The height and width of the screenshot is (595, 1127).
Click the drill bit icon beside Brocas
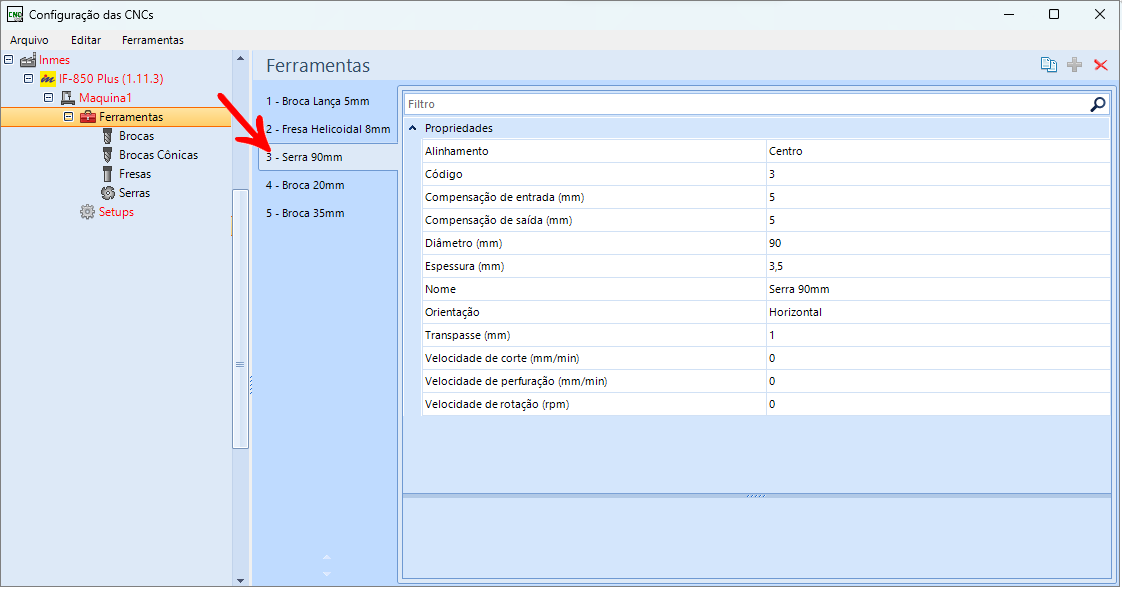coord(107,136)
